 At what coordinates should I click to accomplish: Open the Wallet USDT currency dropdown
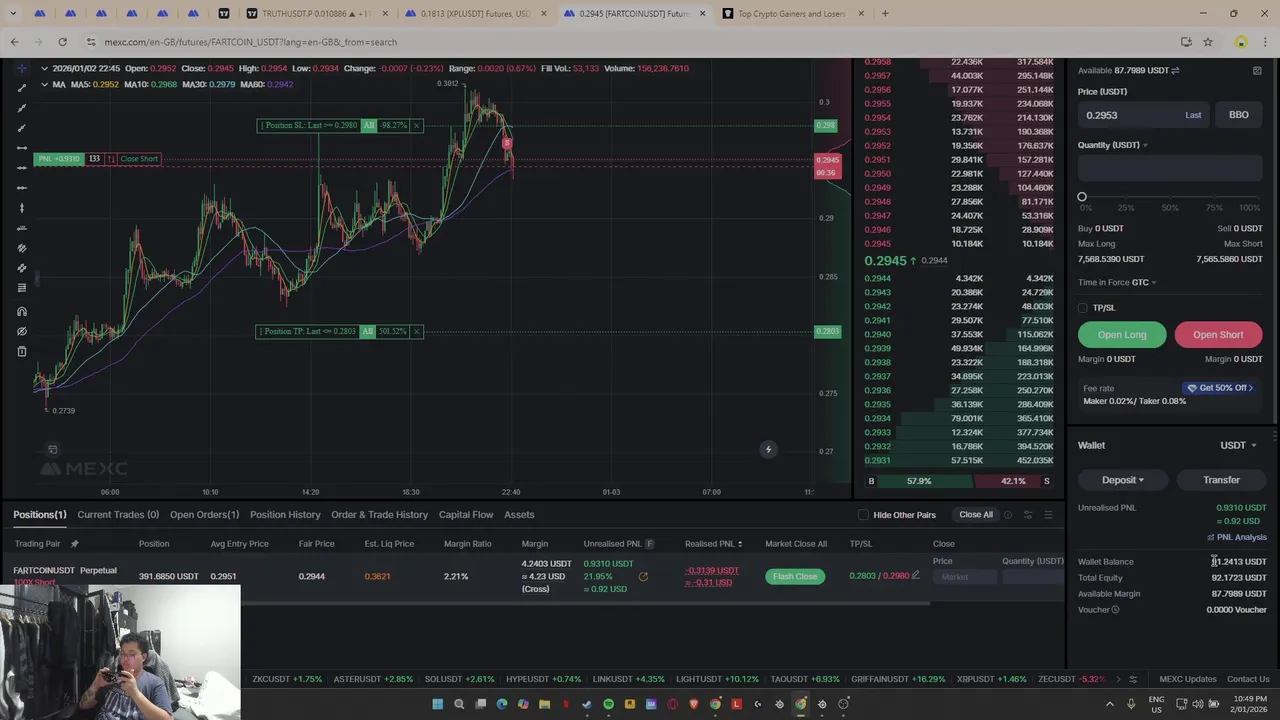tap(1238, 445)
